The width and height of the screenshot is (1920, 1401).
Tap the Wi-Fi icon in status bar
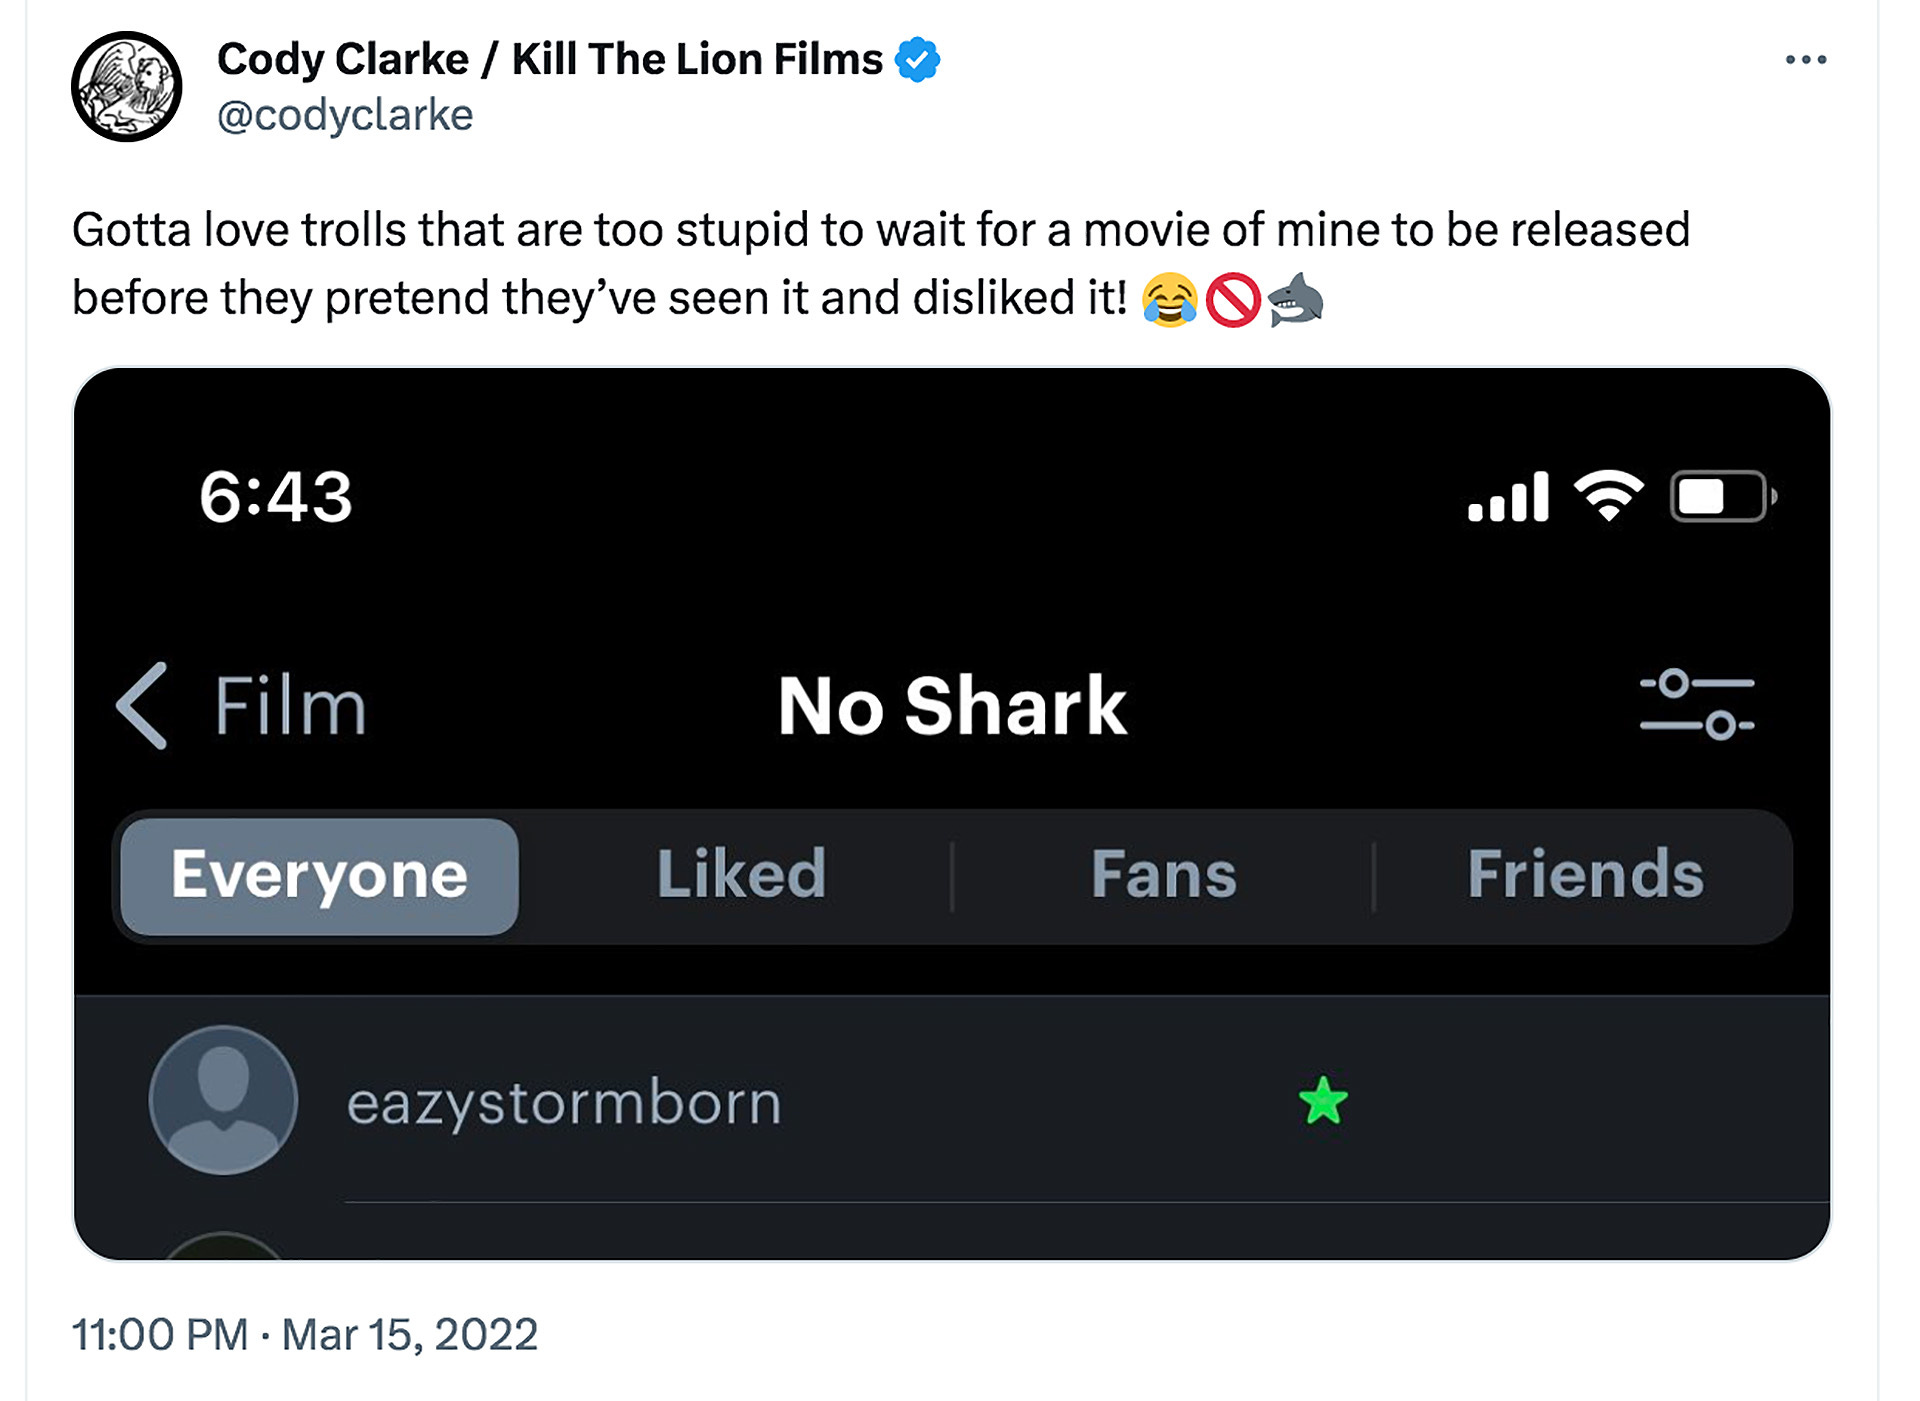coord(1608,496)
